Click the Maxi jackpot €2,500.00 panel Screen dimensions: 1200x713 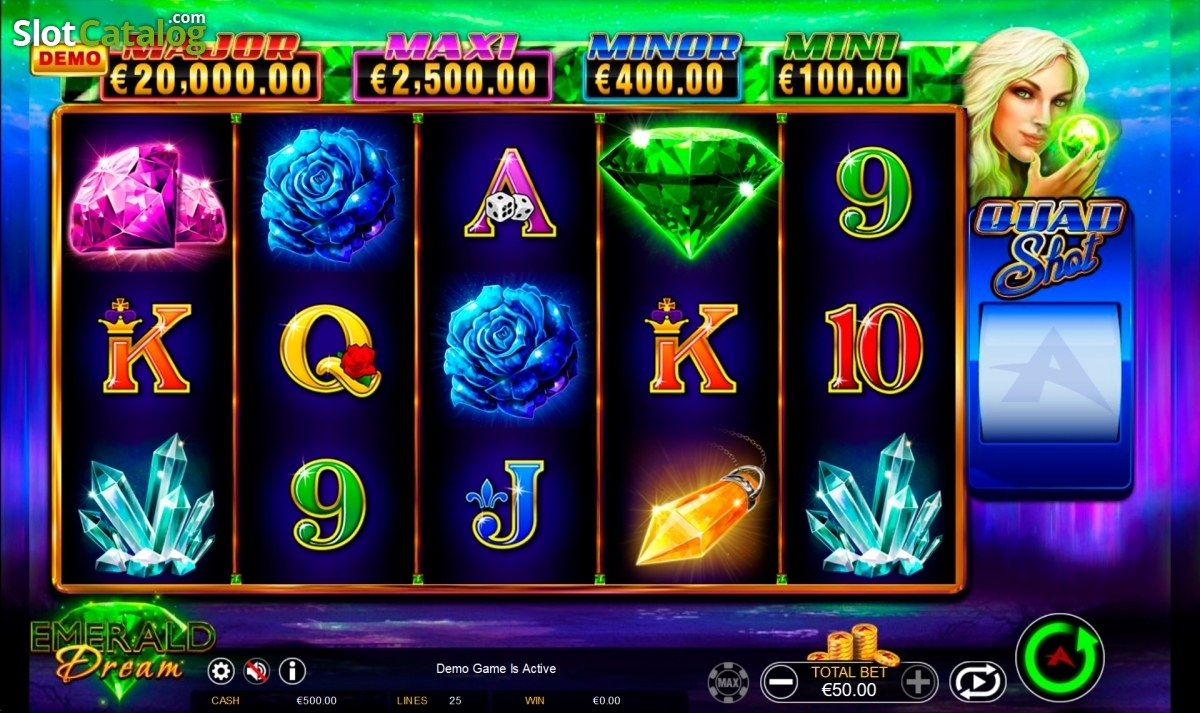click(453, 68)
